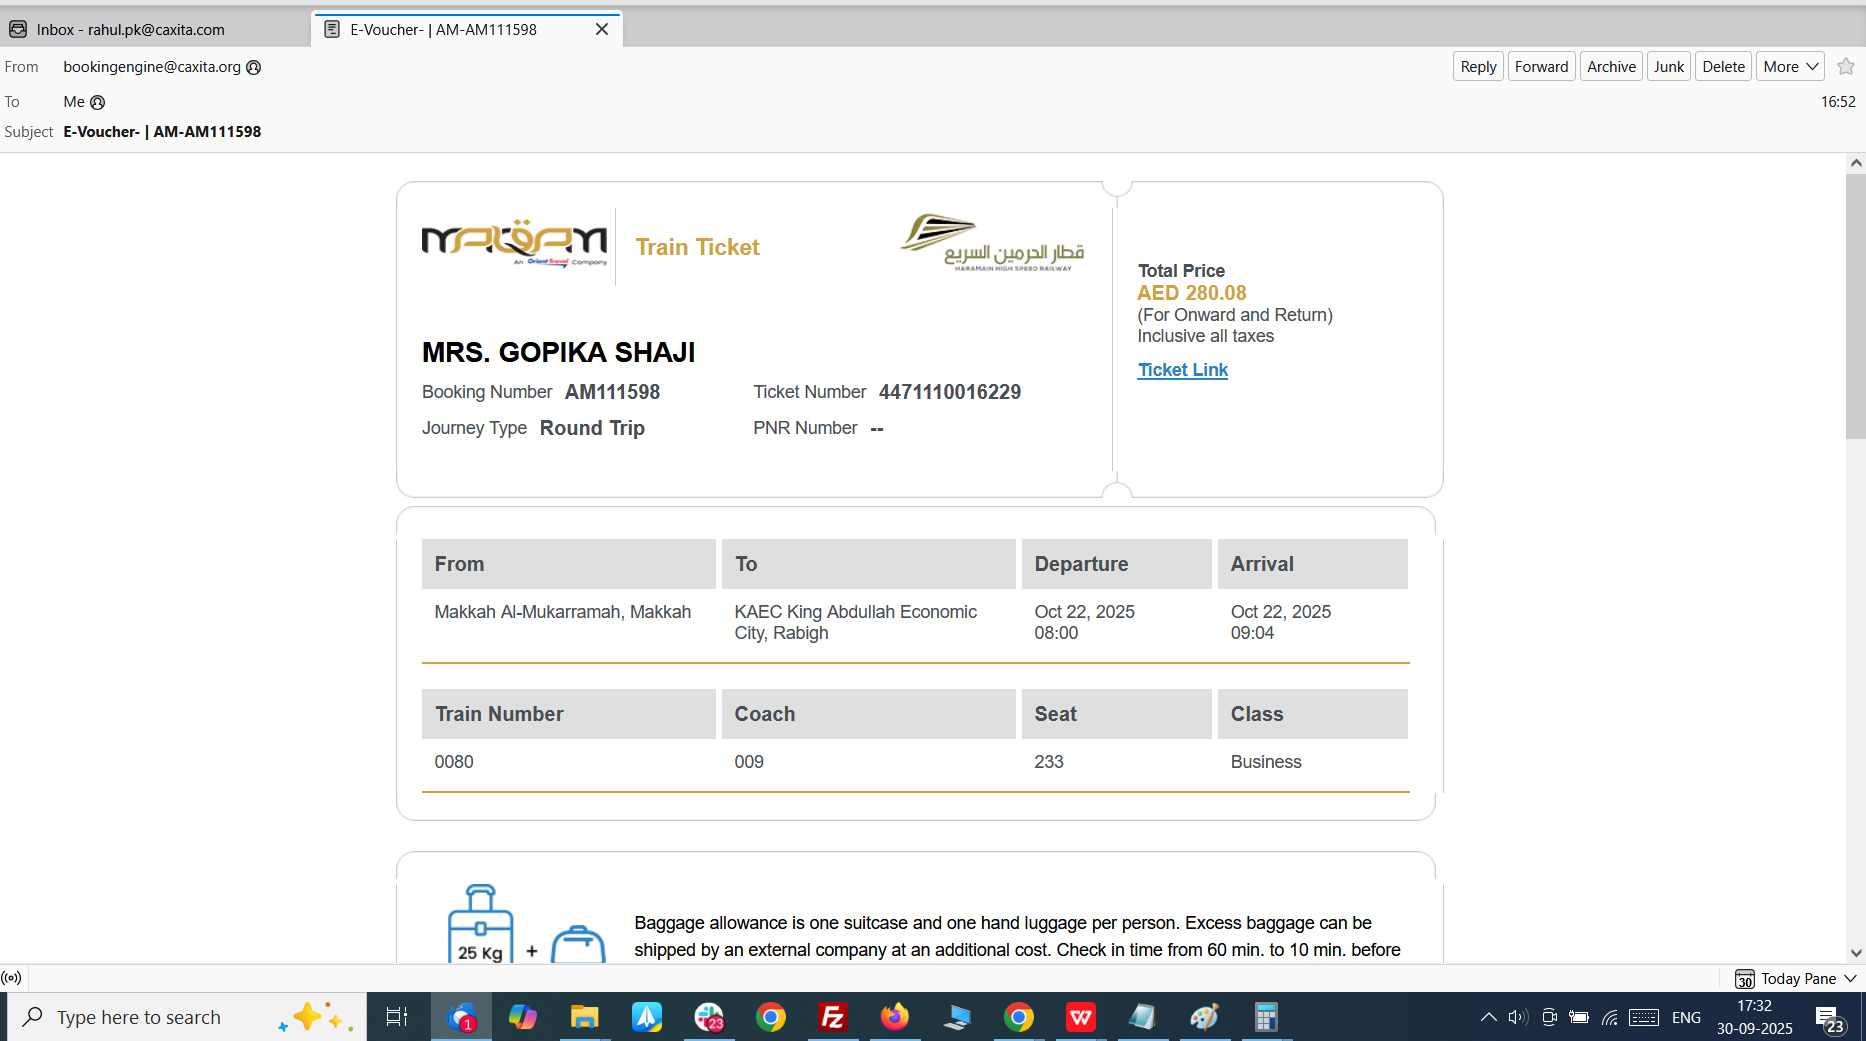Close the E-Voucher tab

602,30
